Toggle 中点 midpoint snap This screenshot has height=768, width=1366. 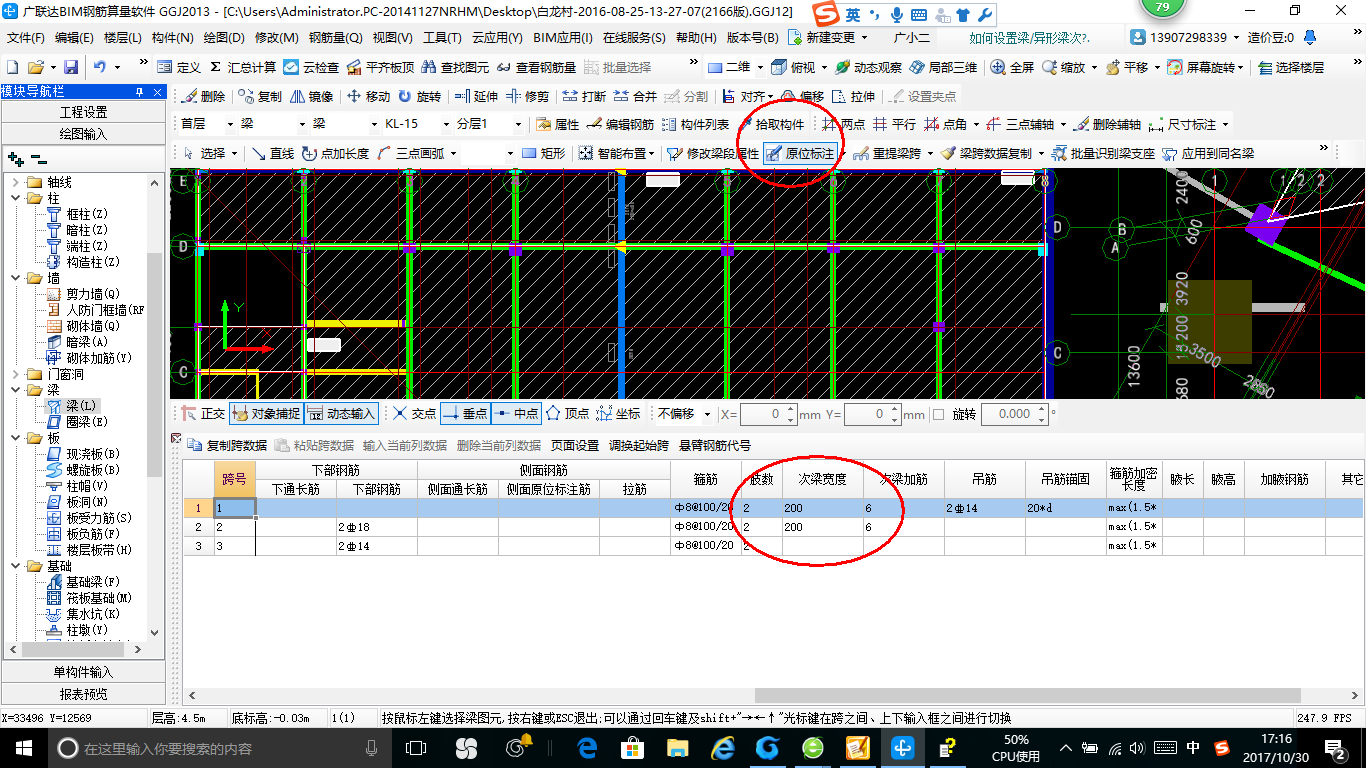pyautogui.click(x=516, y=413)
